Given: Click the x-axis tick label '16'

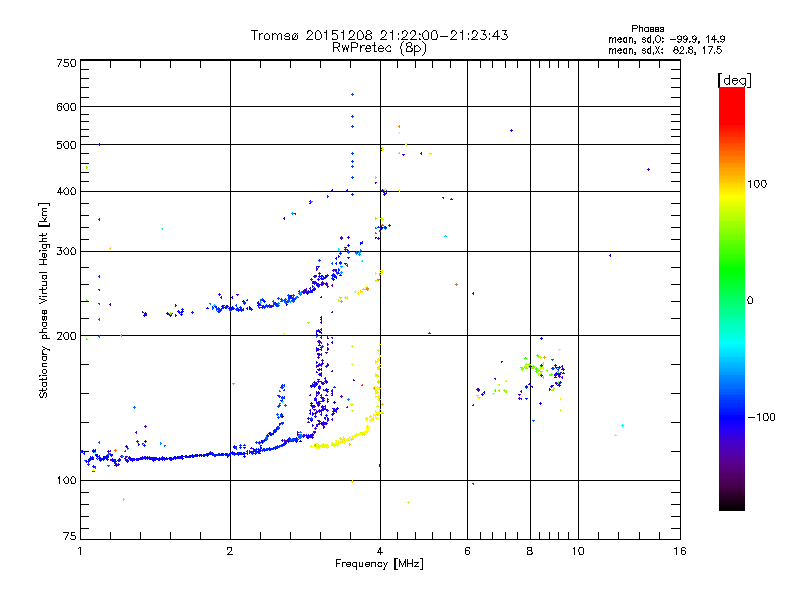Looking at the screenshot, I should (x=680, y=551).
